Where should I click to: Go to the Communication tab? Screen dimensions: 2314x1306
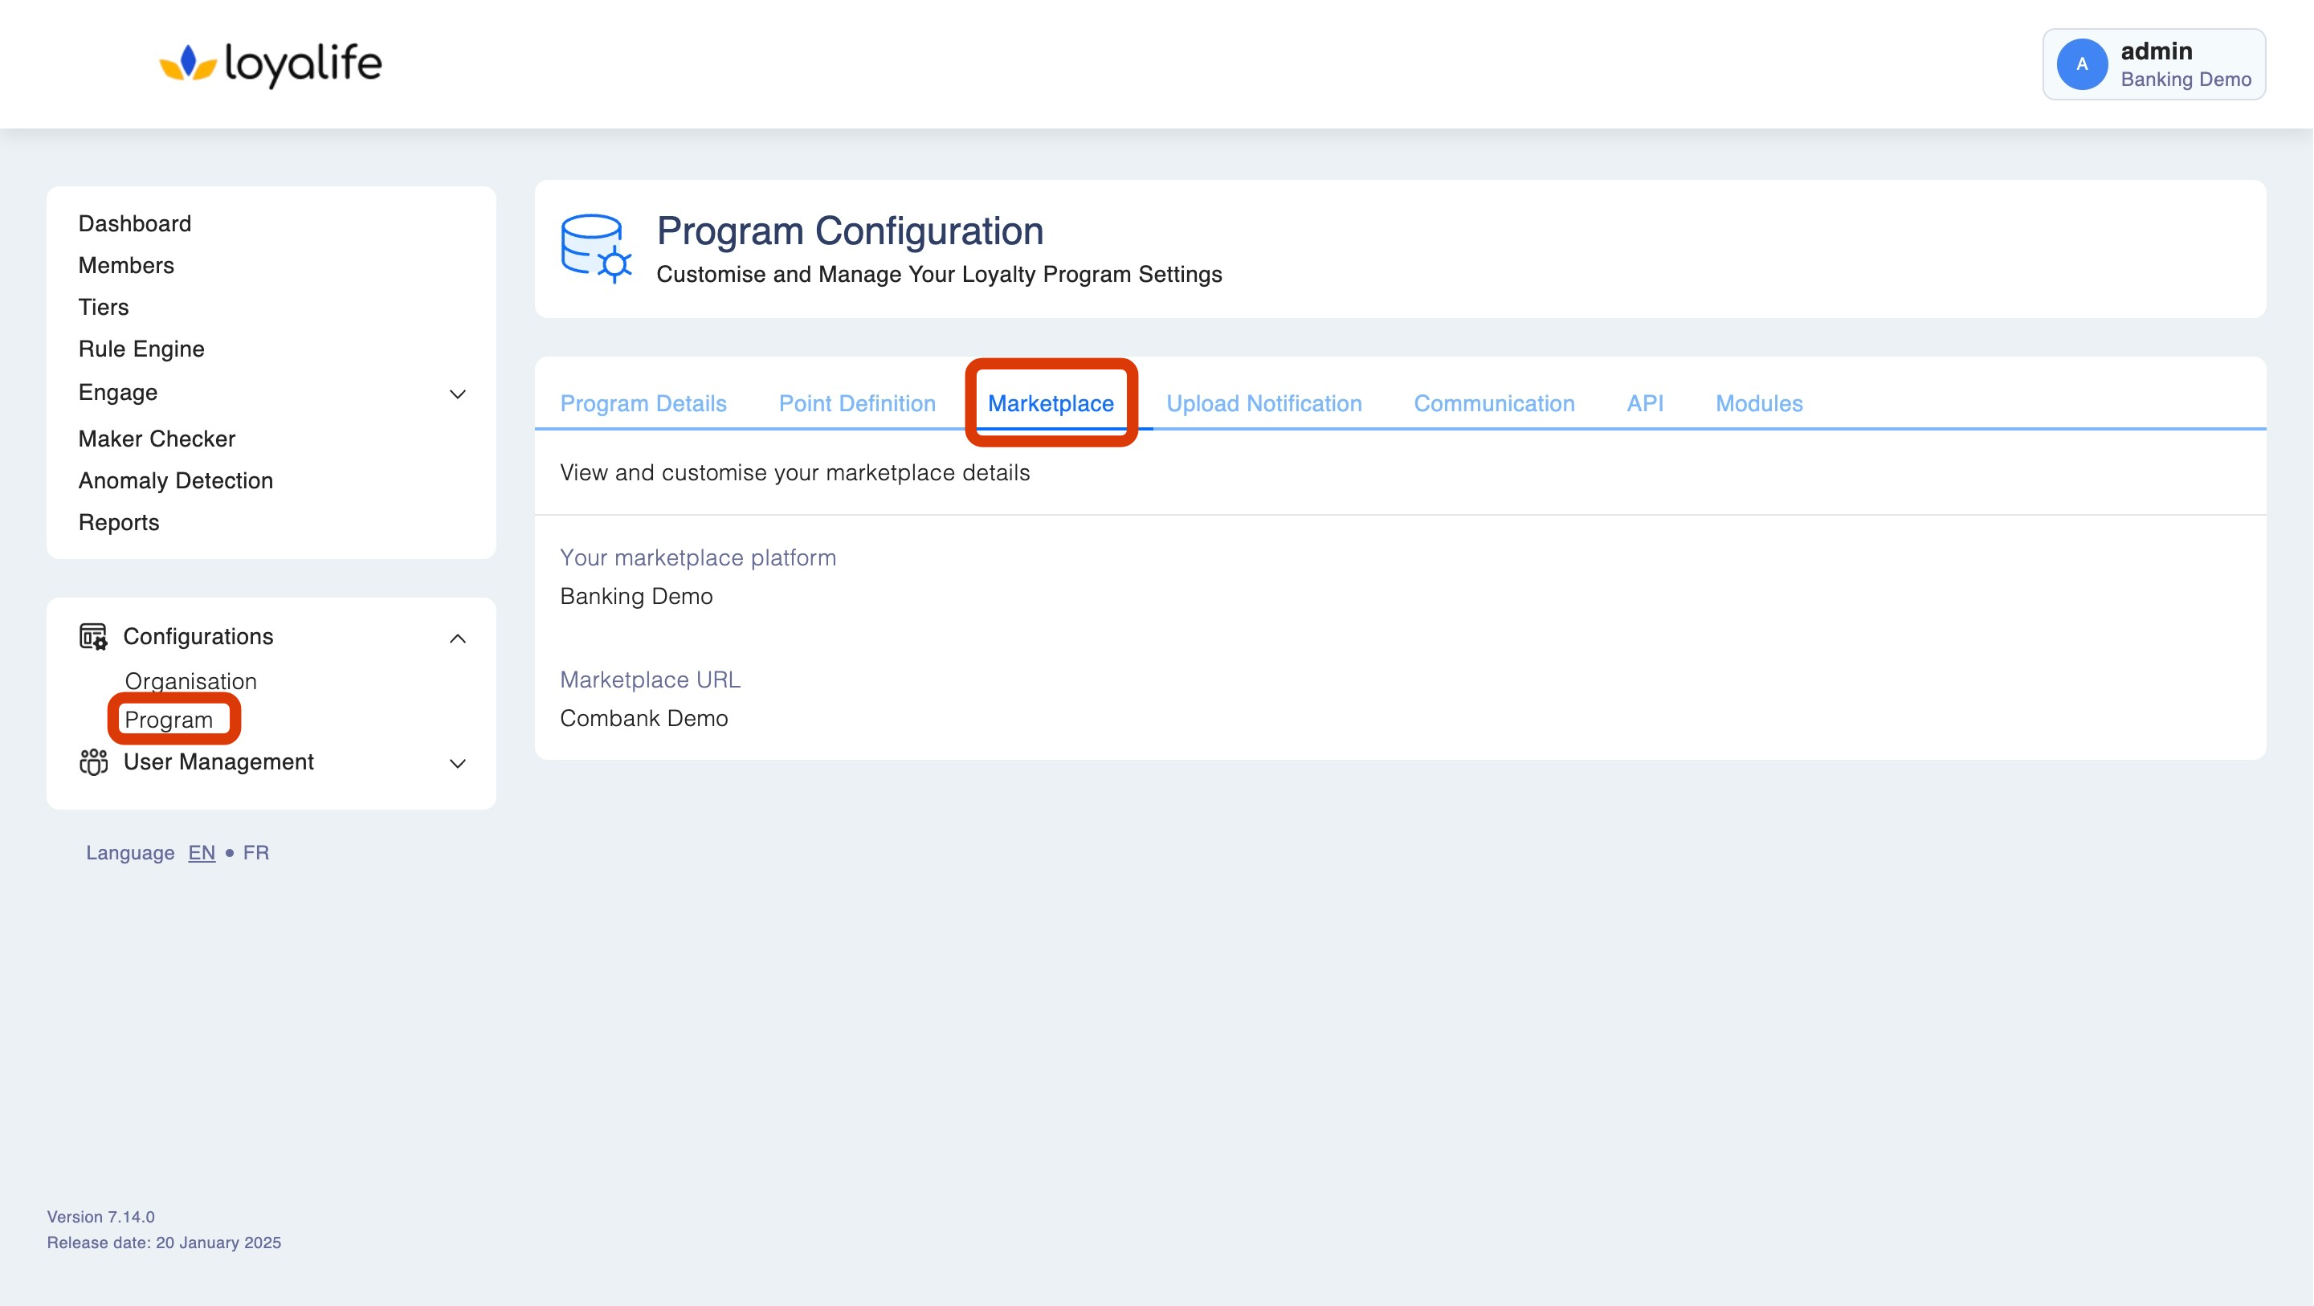(1493, 403)
